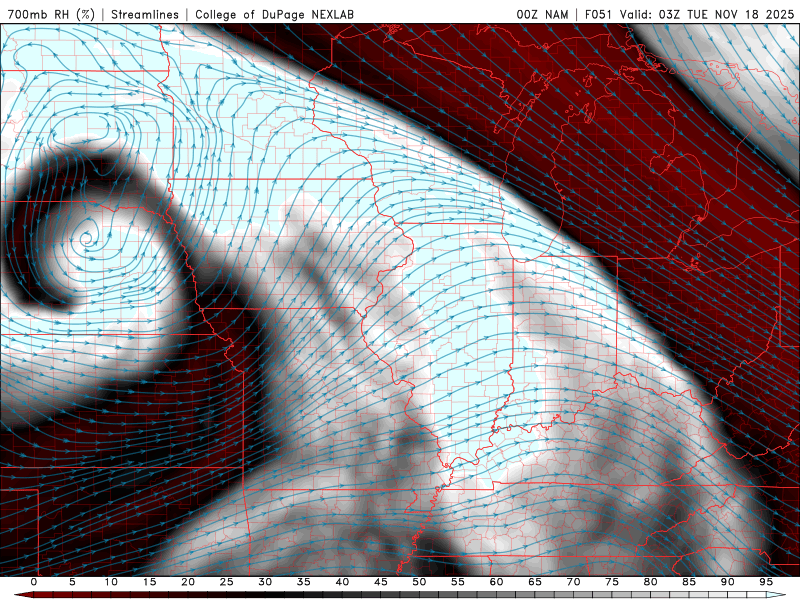Click the "55" value on the color scale
800x600 pixels.
(458, 582)
